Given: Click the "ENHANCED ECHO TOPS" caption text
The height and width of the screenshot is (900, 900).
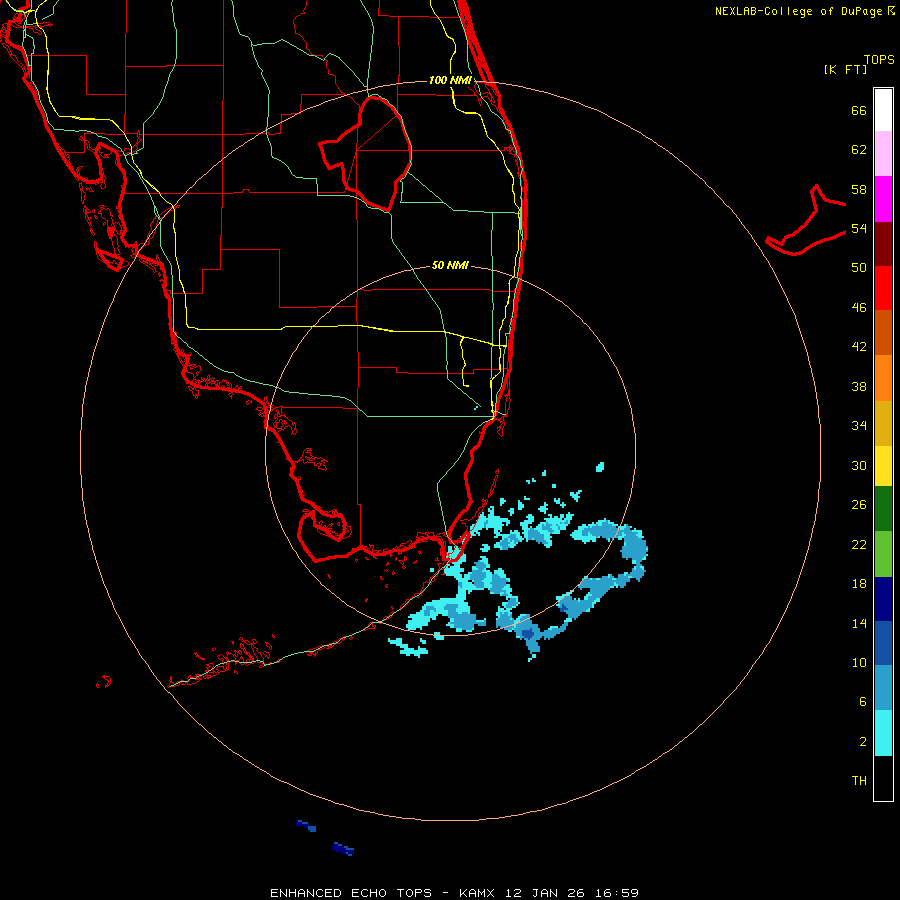Looking at the screenshot, I should point(351,893).
